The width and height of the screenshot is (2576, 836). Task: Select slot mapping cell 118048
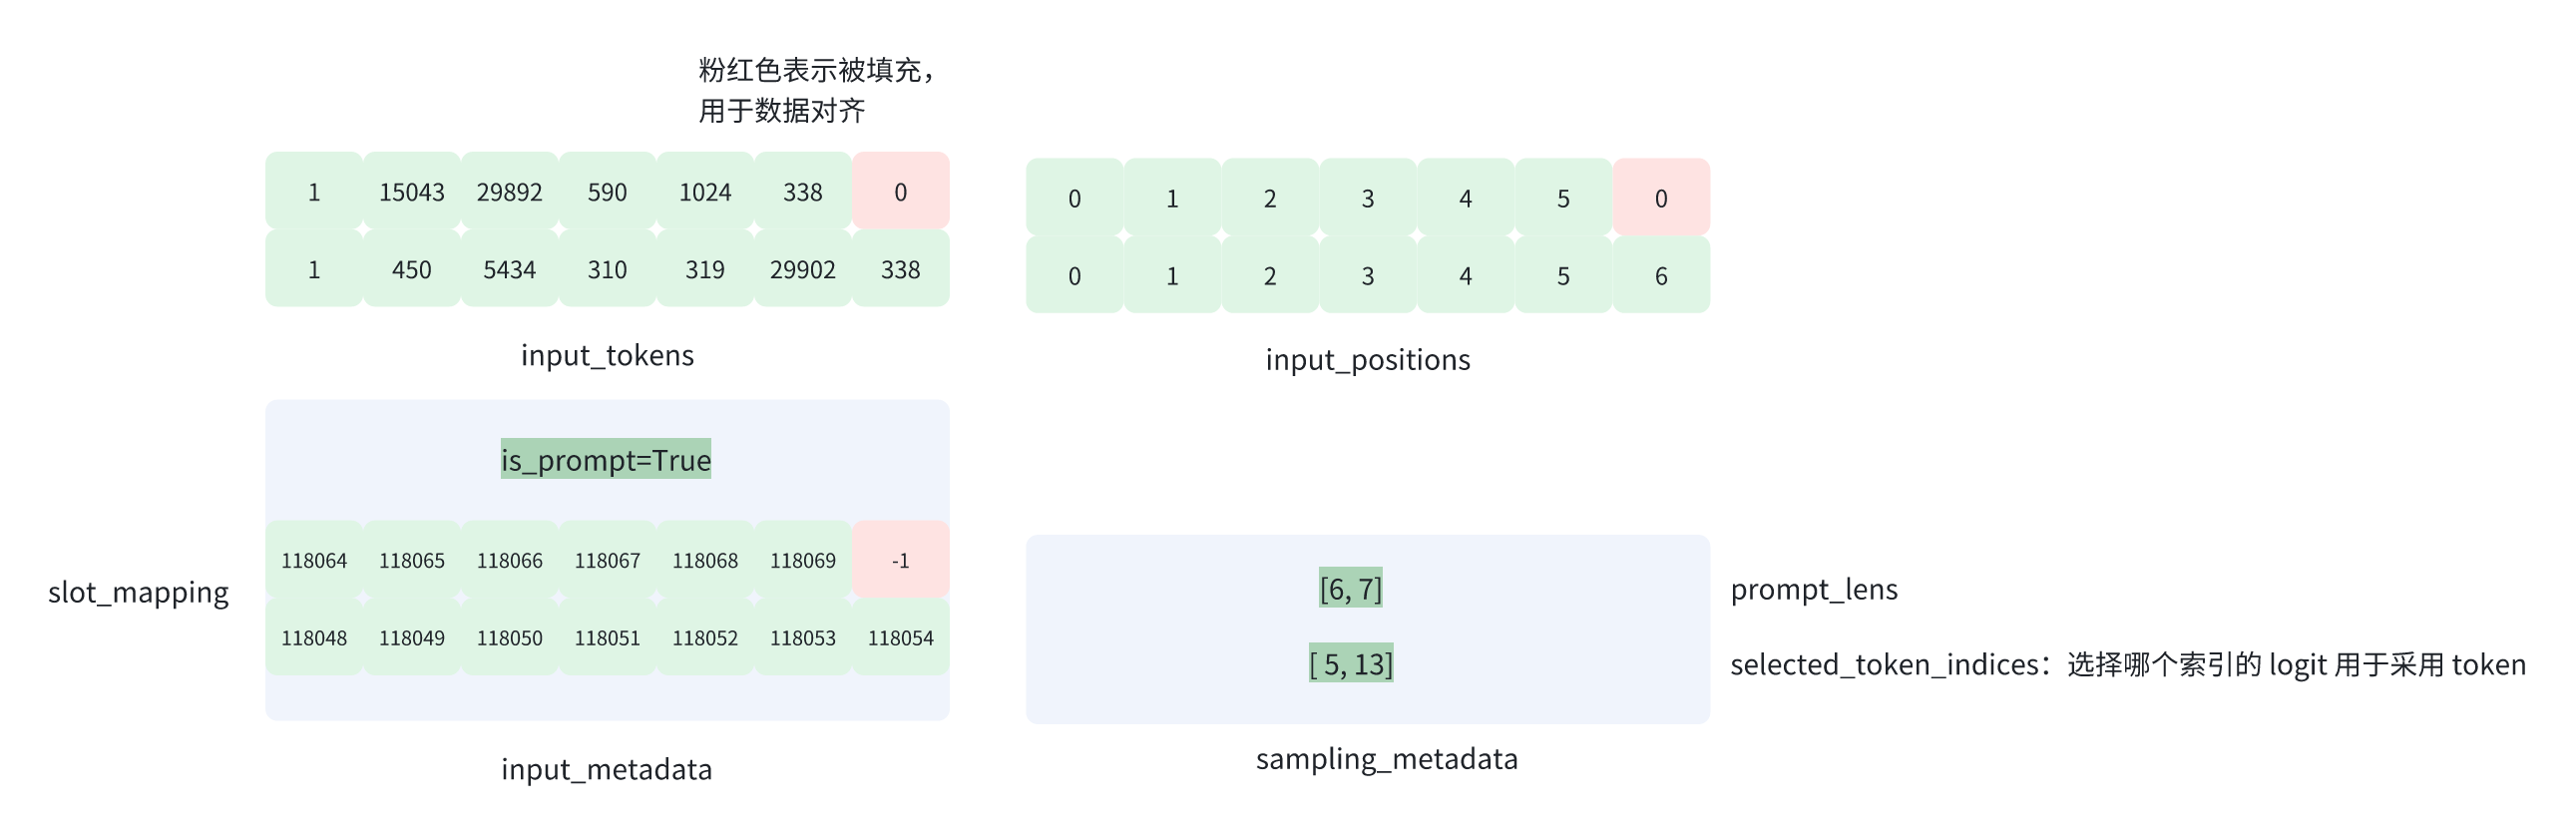[x=314, y=638]
